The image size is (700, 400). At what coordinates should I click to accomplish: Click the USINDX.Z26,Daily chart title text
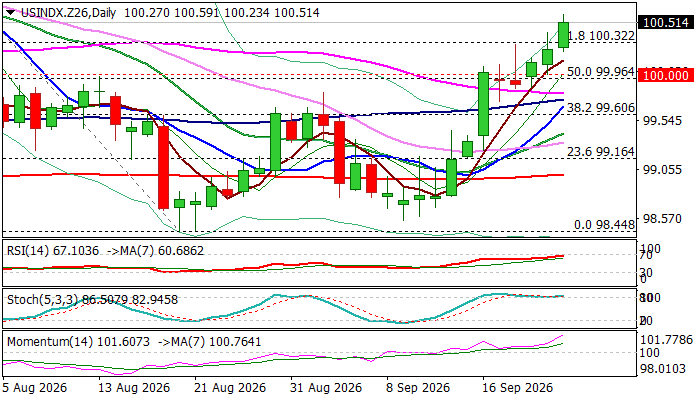pos(68,12)
